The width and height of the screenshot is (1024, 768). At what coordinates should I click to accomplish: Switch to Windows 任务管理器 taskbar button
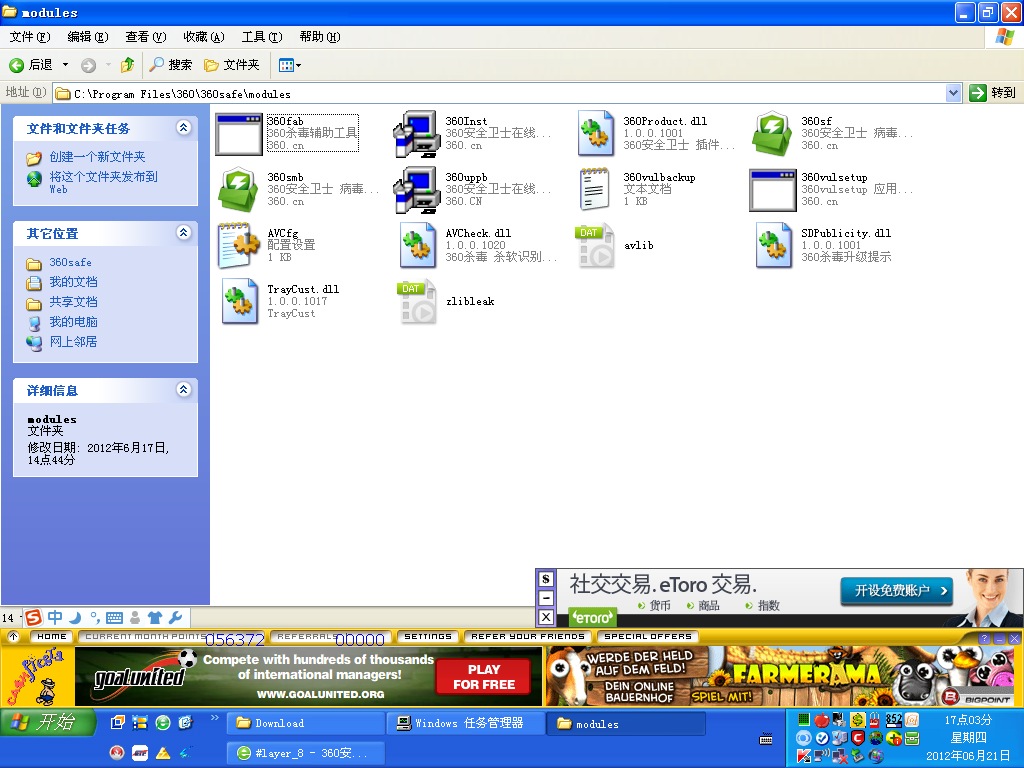(466, 723)
